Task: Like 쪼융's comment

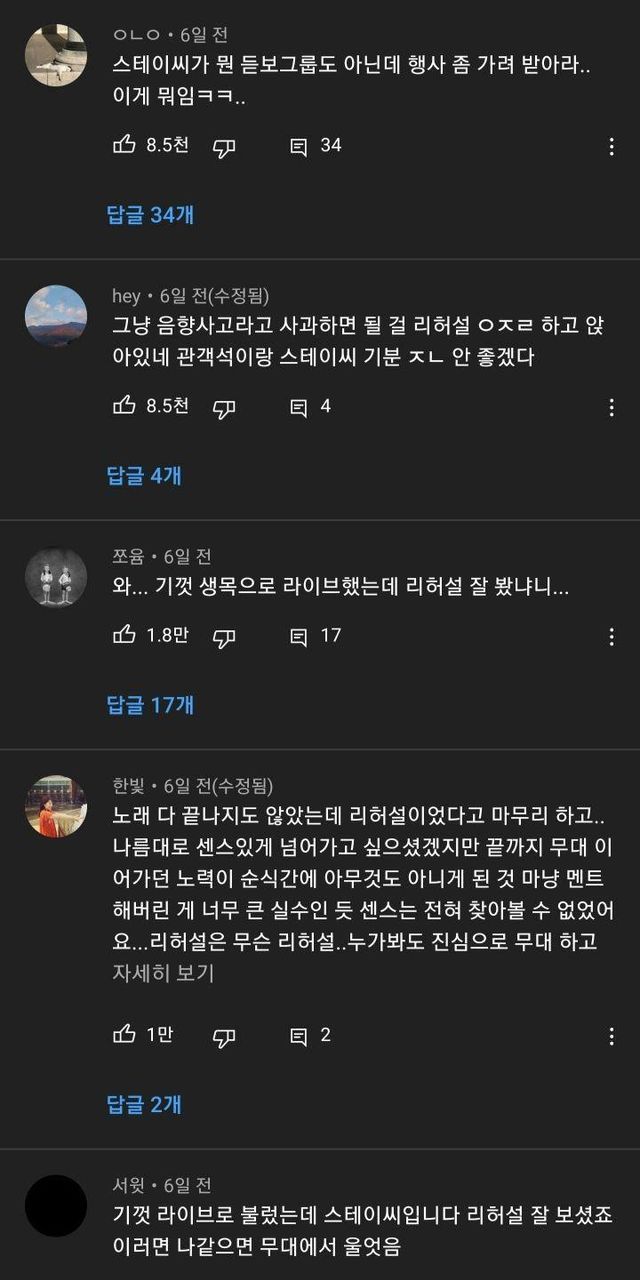Action: point(125,636)
